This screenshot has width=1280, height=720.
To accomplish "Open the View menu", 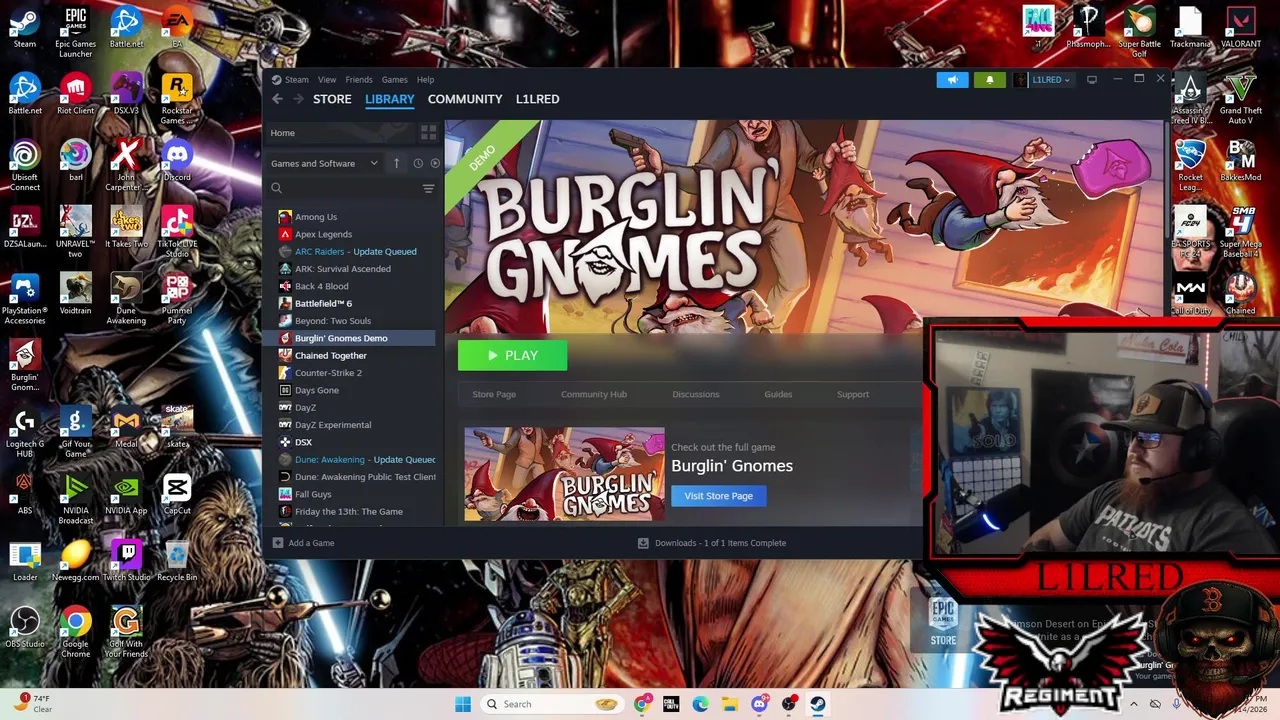I will (327, 80).
